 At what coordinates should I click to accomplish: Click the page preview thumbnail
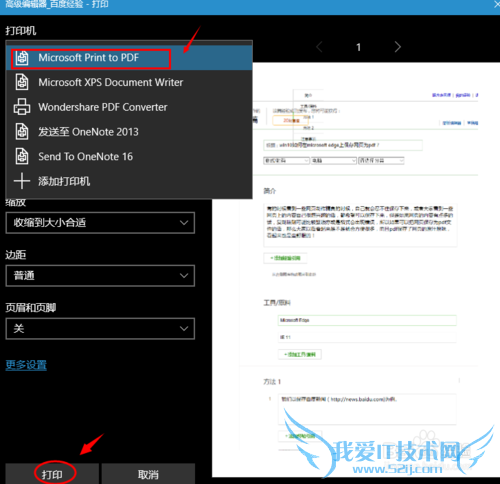[x=356, y=269]
